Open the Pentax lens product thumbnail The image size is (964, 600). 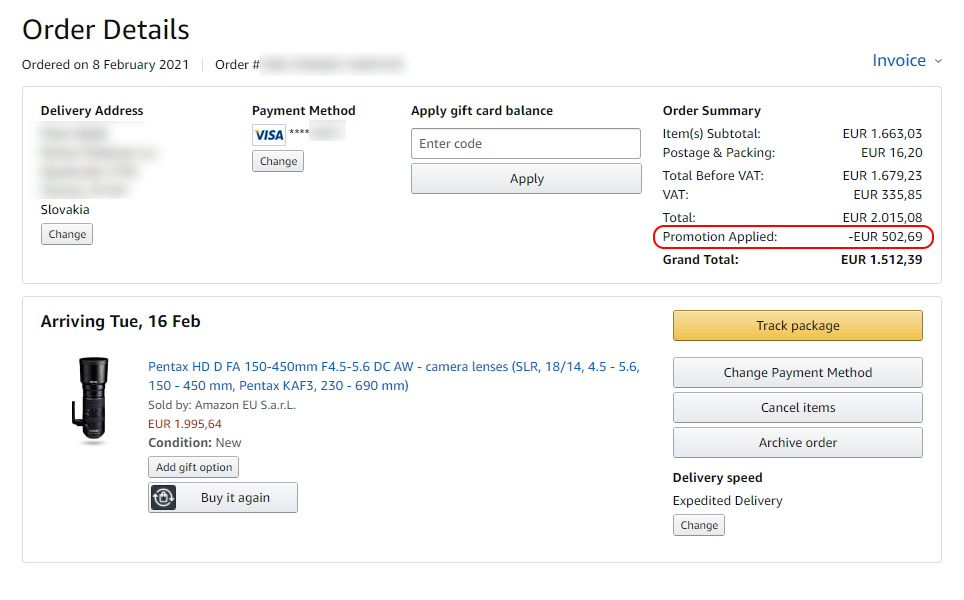[x=92, y=400]
